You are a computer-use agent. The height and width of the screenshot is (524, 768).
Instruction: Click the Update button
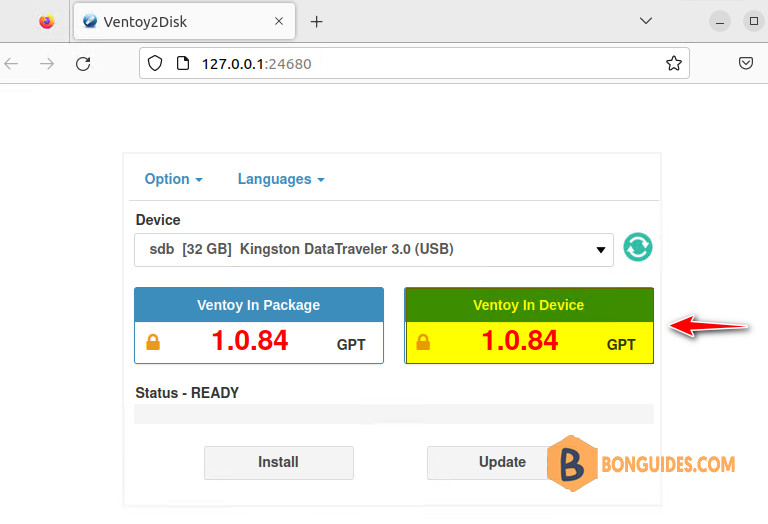coord(502,462)
